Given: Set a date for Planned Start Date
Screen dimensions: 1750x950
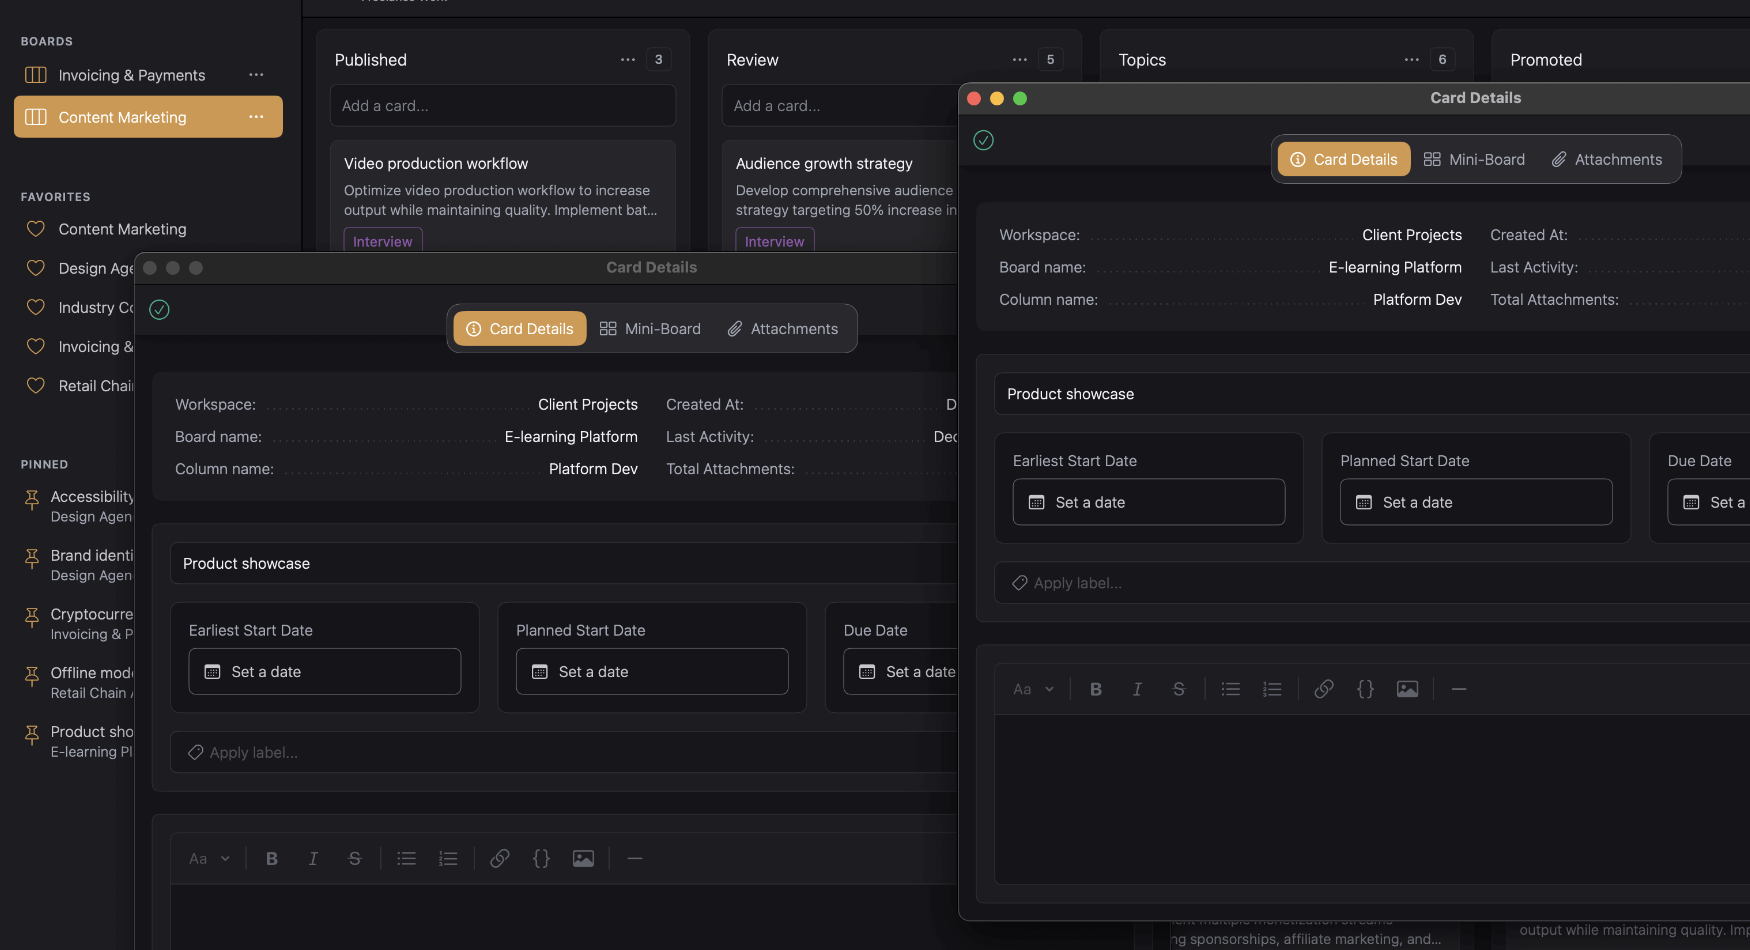Looking at the screenshot, I should click(1475, 502).
